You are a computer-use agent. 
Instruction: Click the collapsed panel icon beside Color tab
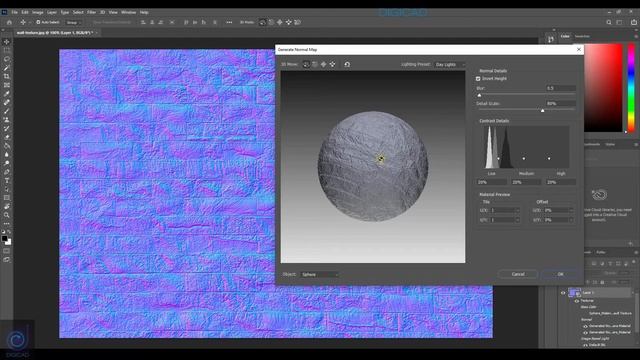tap(551, 39)
